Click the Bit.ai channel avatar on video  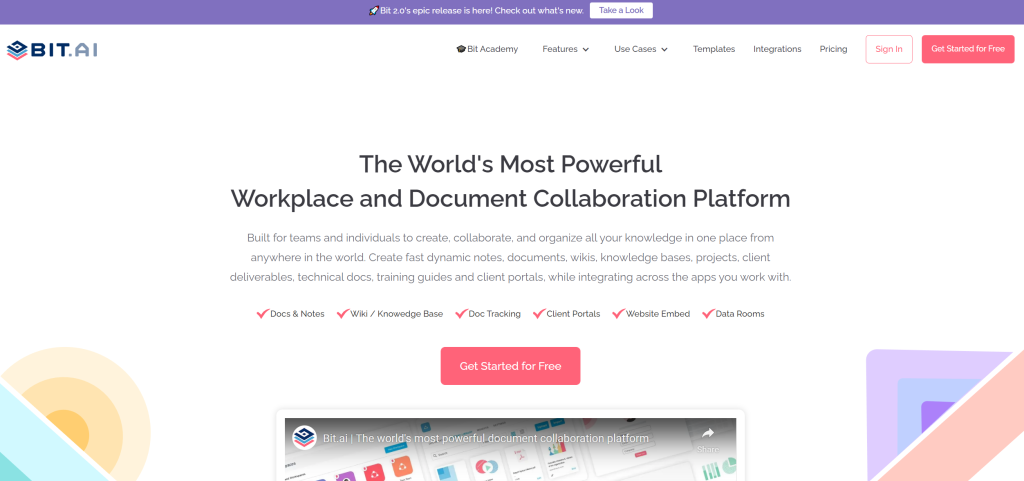coord(304,438)
